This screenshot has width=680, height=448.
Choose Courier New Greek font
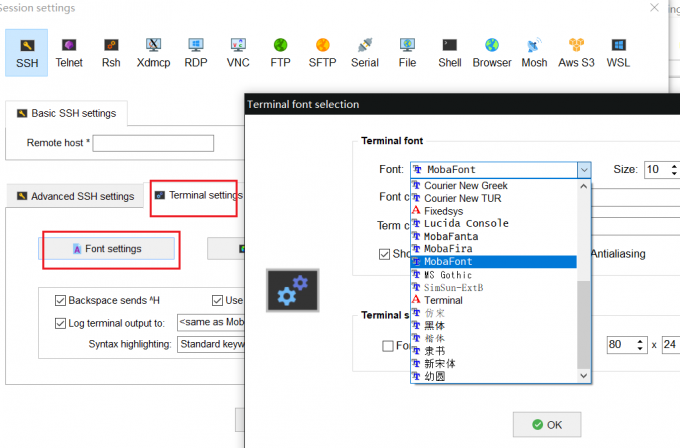pos(494,186)
